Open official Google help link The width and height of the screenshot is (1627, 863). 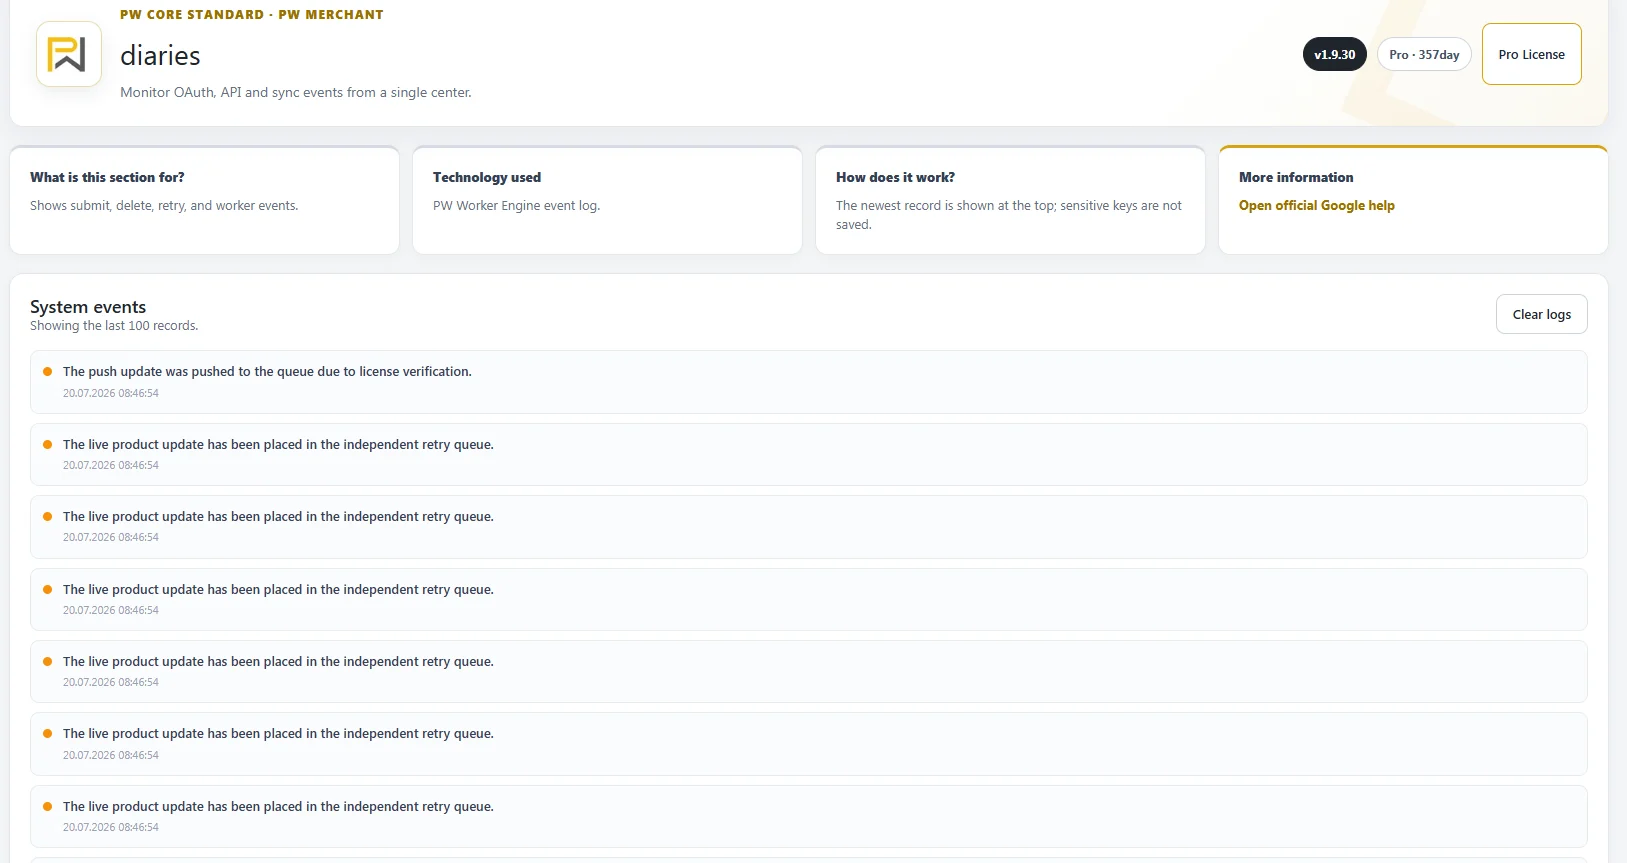1316,205
